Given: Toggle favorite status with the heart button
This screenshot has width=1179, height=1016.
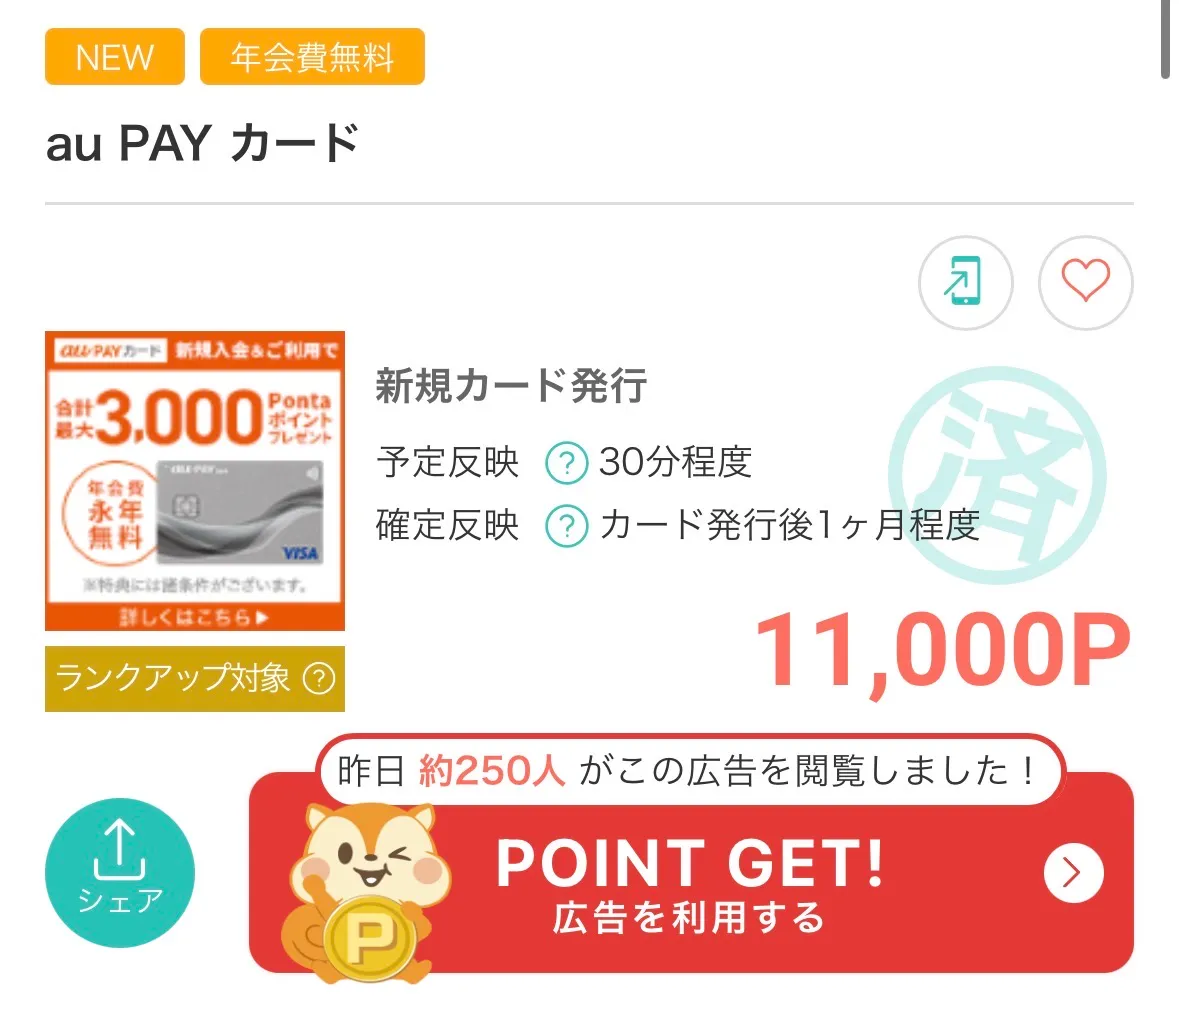Looking at the screenshot, I should coord(1086,283).
